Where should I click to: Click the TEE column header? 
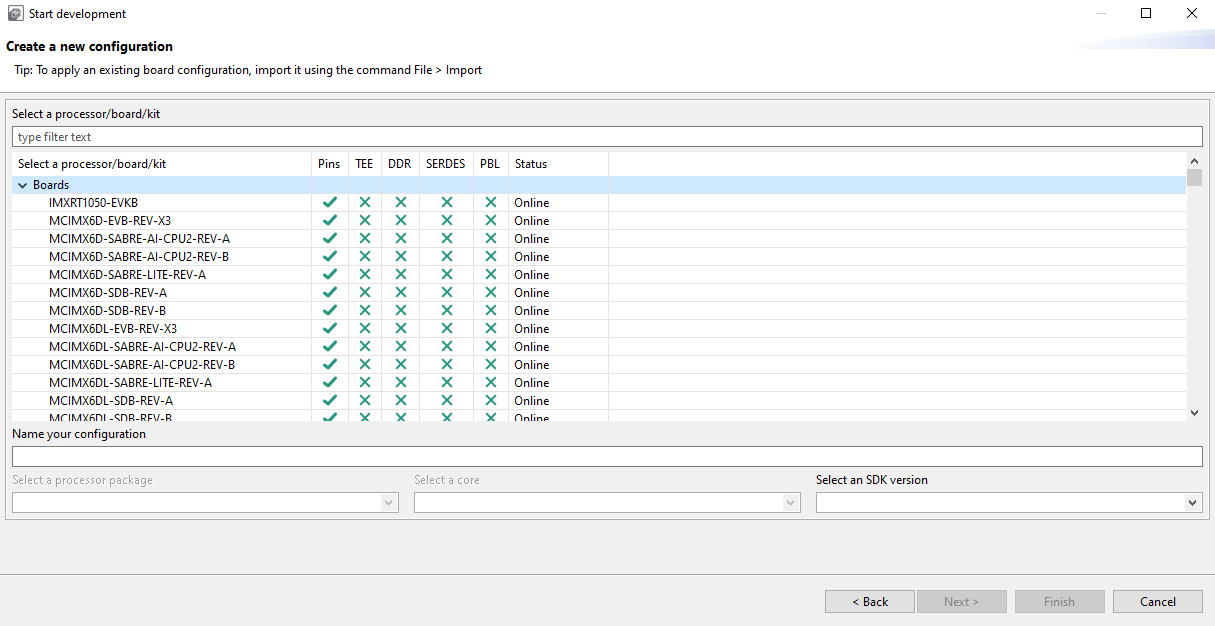(x=364, y=164)
